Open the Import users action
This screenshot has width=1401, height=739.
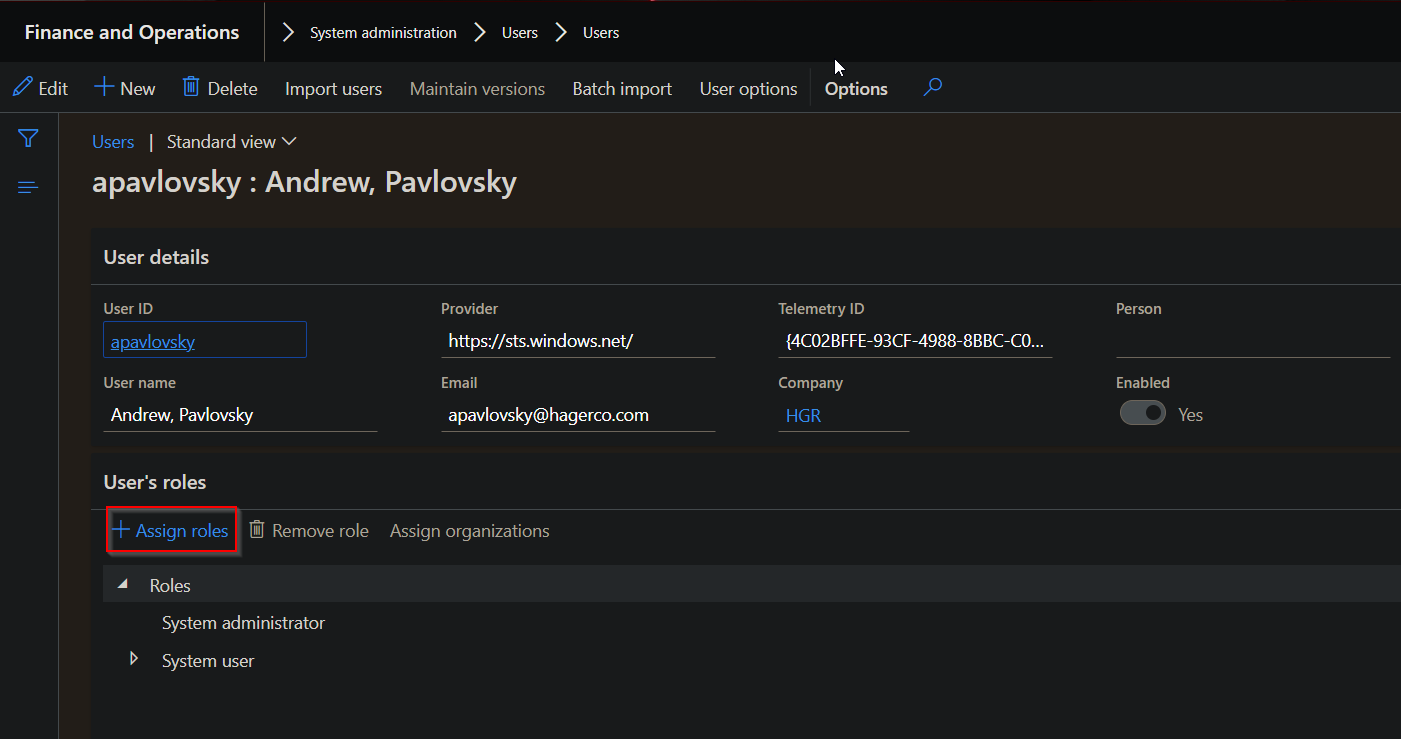coord(333,89)
